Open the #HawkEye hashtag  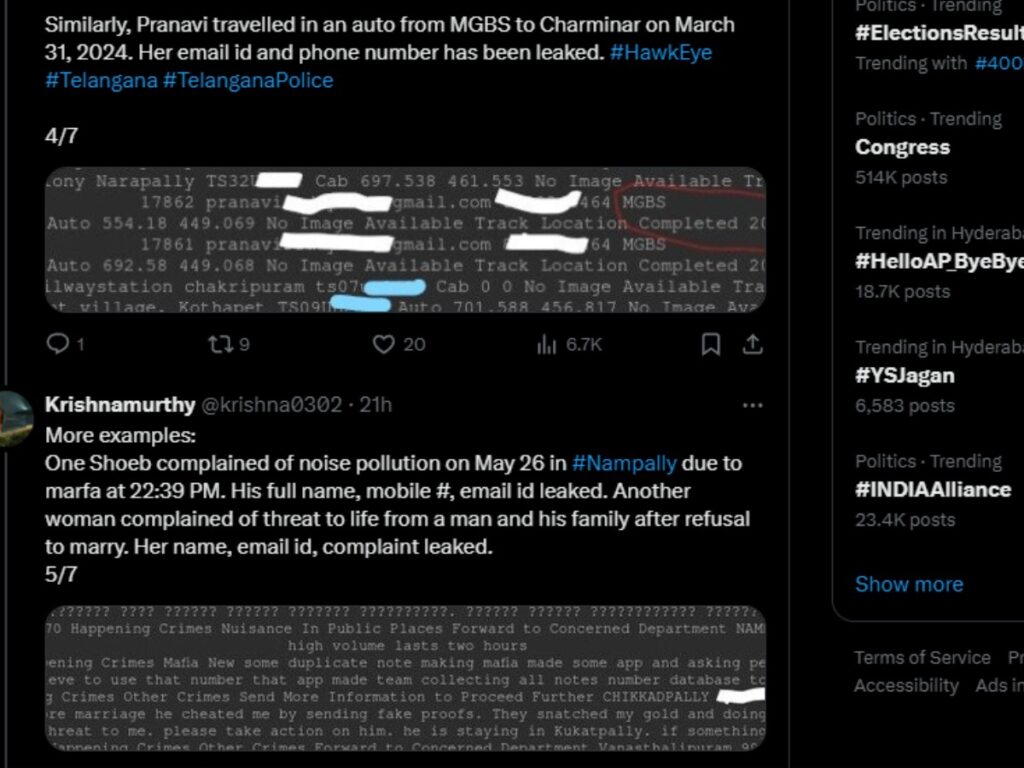pyautogui.click(x=660, y=52)
